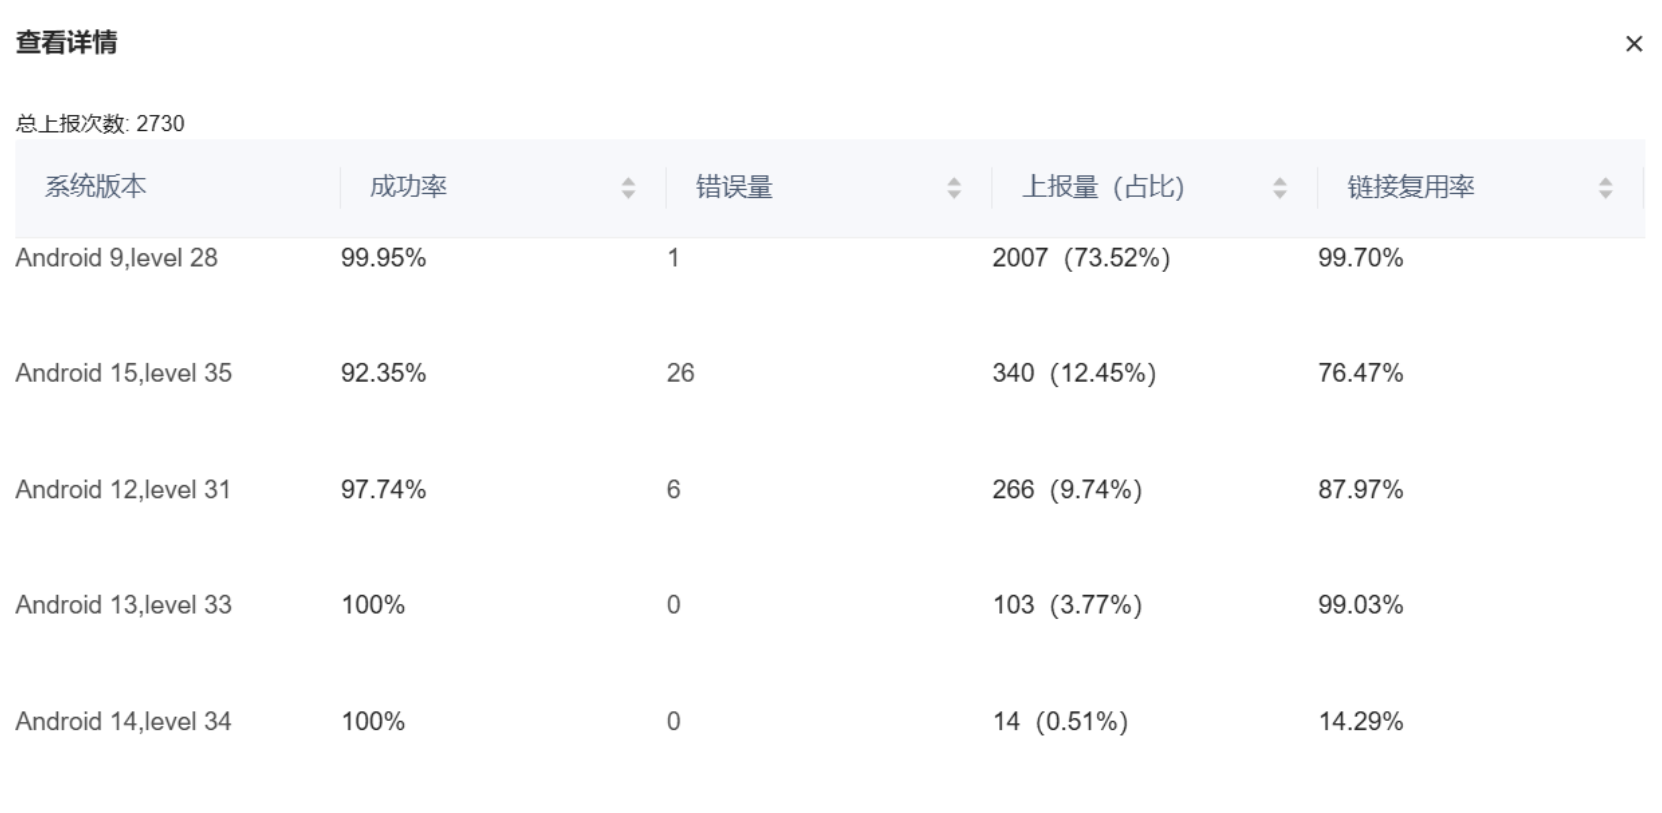
Task: Sort by 链接复用率 column icon
Action: click(x=1605, y=188)
